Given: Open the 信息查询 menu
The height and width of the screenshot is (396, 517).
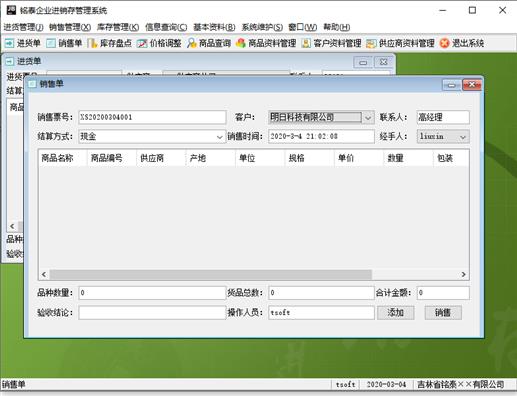Looking at the screenshot, I should click(166, 27).
